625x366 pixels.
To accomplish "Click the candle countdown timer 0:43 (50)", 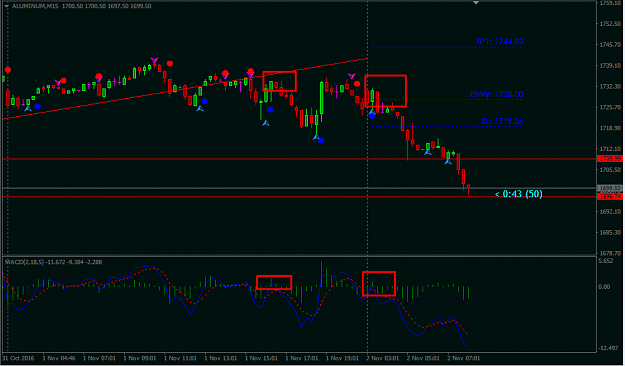I will [x=519, y=194].
